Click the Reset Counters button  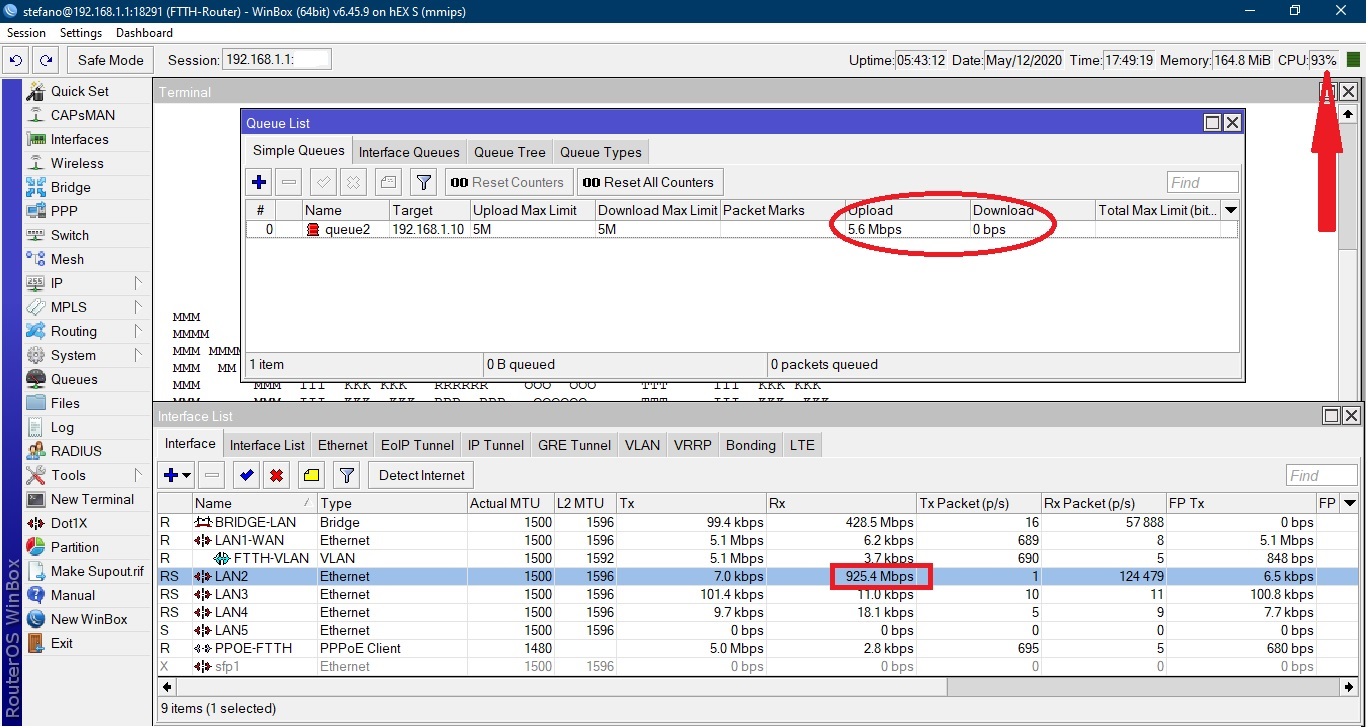click(x=510, y=182)
